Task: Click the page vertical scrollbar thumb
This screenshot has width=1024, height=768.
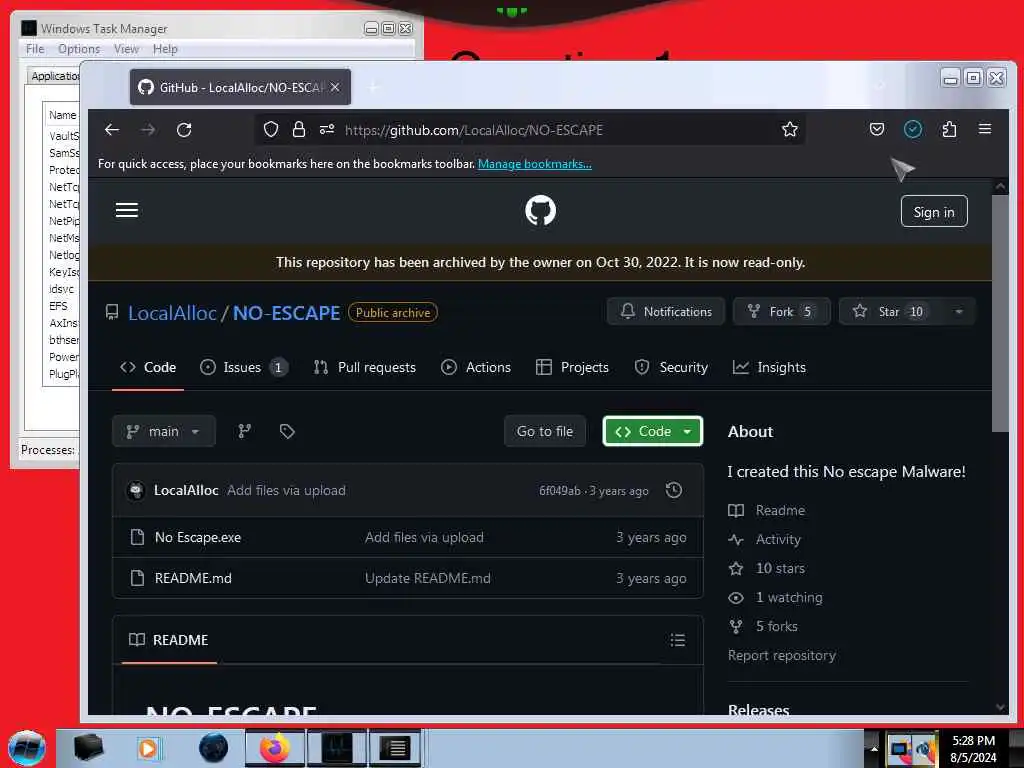Action: pos(1000,313)
